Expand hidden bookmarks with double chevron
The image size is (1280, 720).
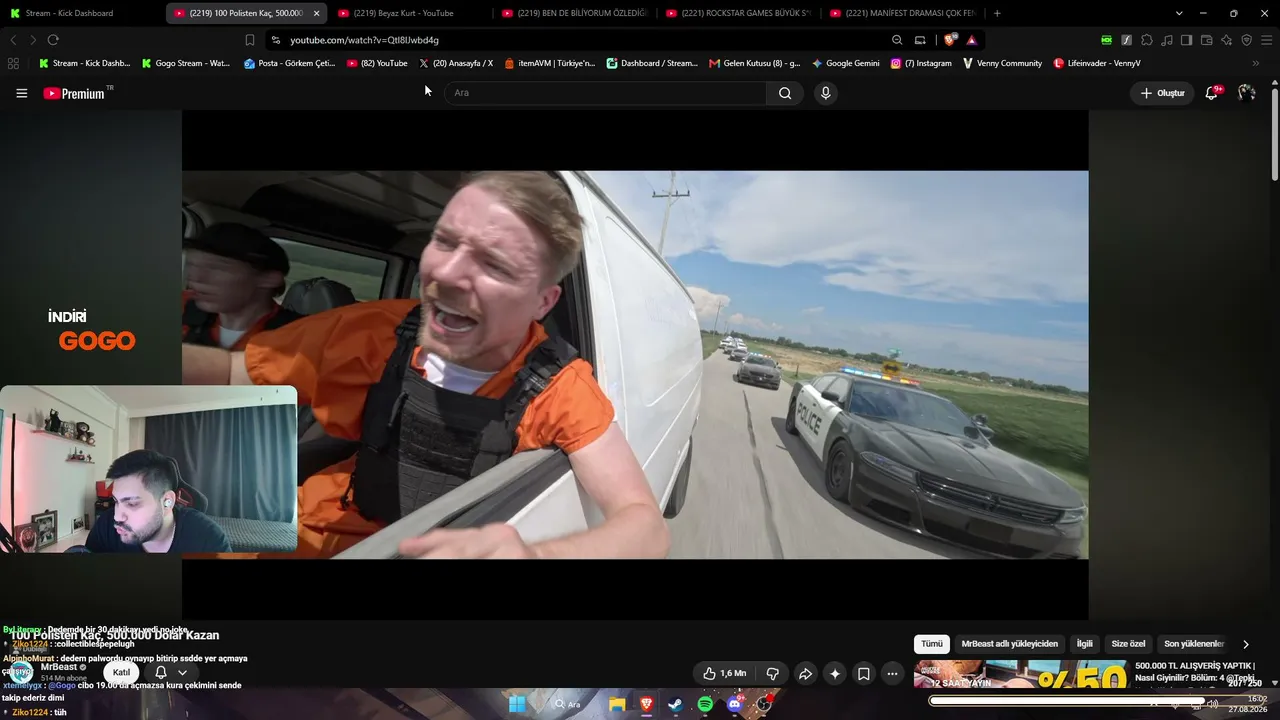click(1256, 63)
